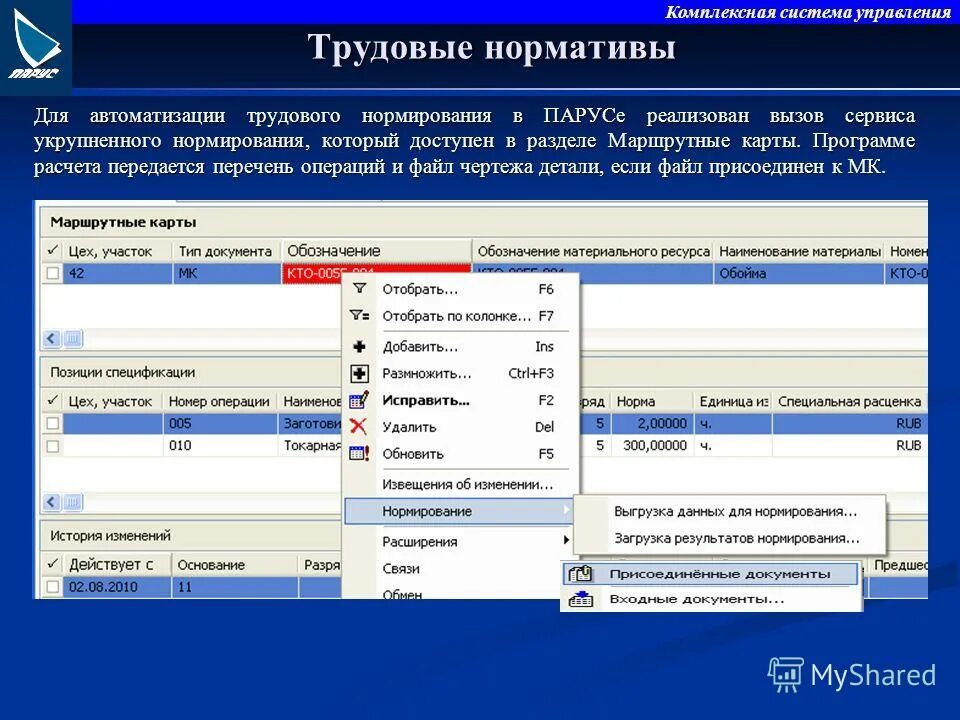Click the left scroll arrow under Маршрутные карты
Screen dimensions: 960x720
pyautogui.click(x=51, y=338)
